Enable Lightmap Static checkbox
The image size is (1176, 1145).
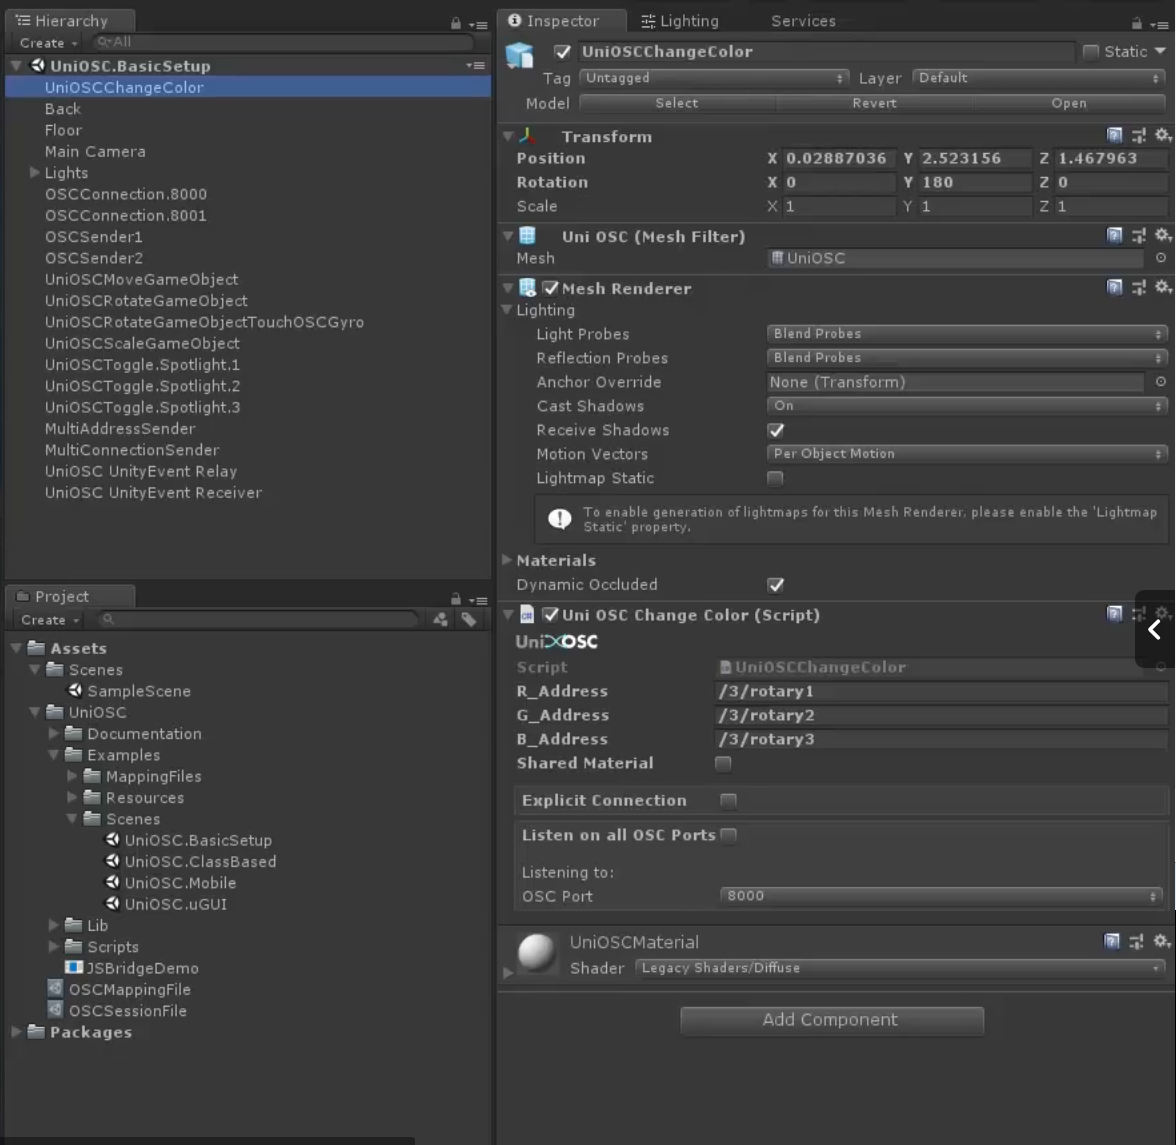pos(776,478)
